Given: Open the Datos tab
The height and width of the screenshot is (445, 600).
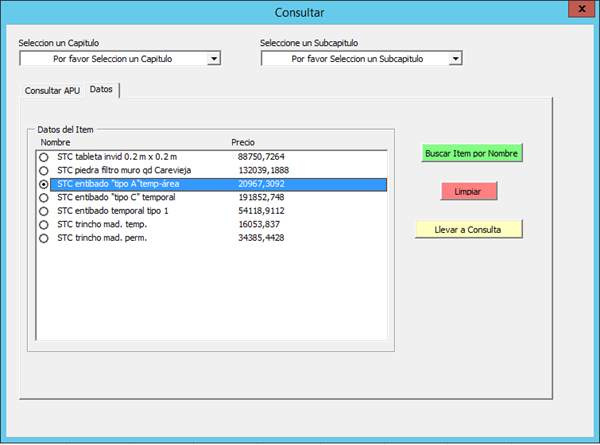Looking at the screenshot, I should tap(101, 90).
